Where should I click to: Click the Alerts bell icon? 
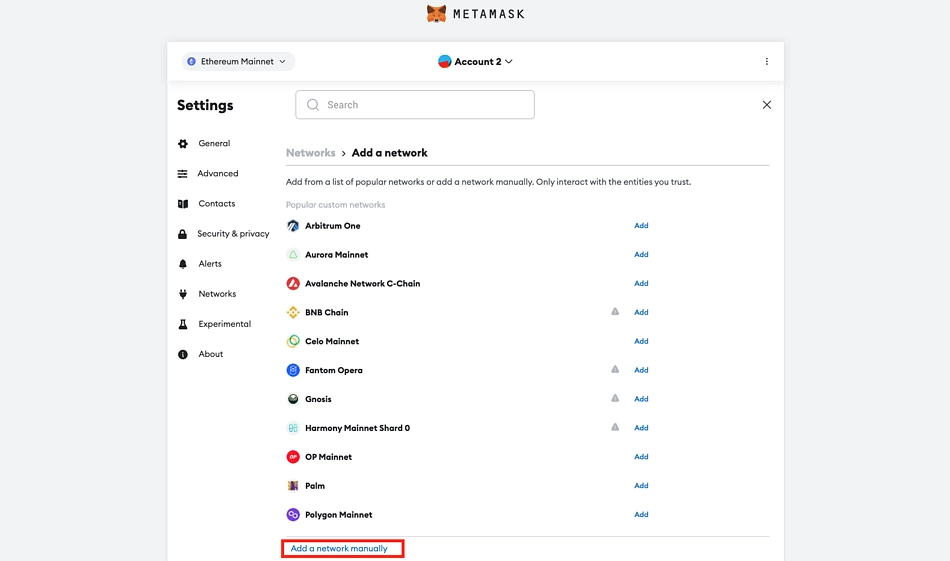coord(183,264)
